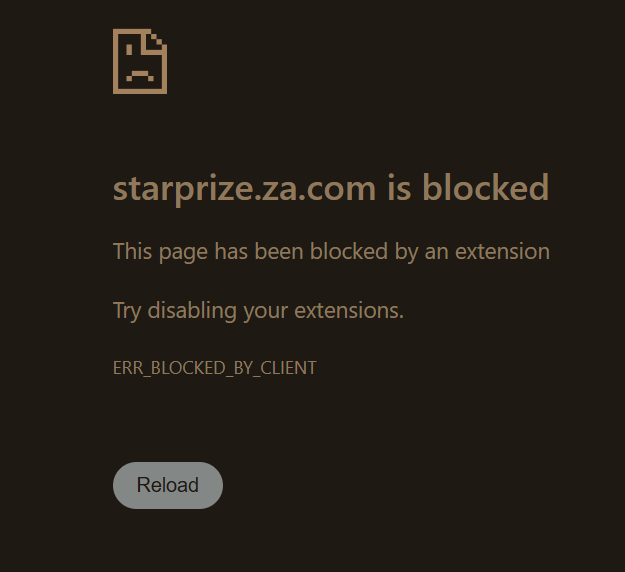Click the word "blocked" in the heading
This screenshot has height=572, width=625.
(486, 187)
